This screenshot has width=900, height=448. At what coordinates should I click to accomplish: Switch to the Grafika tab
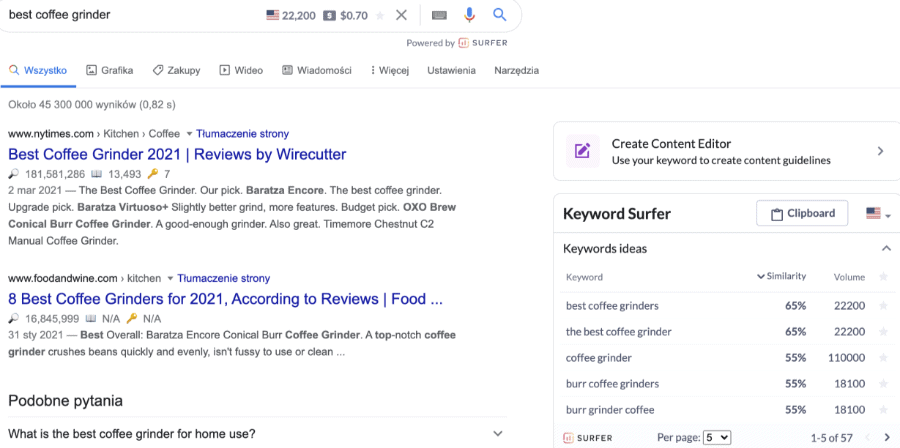pyautogui.click(x=110, y=71)
